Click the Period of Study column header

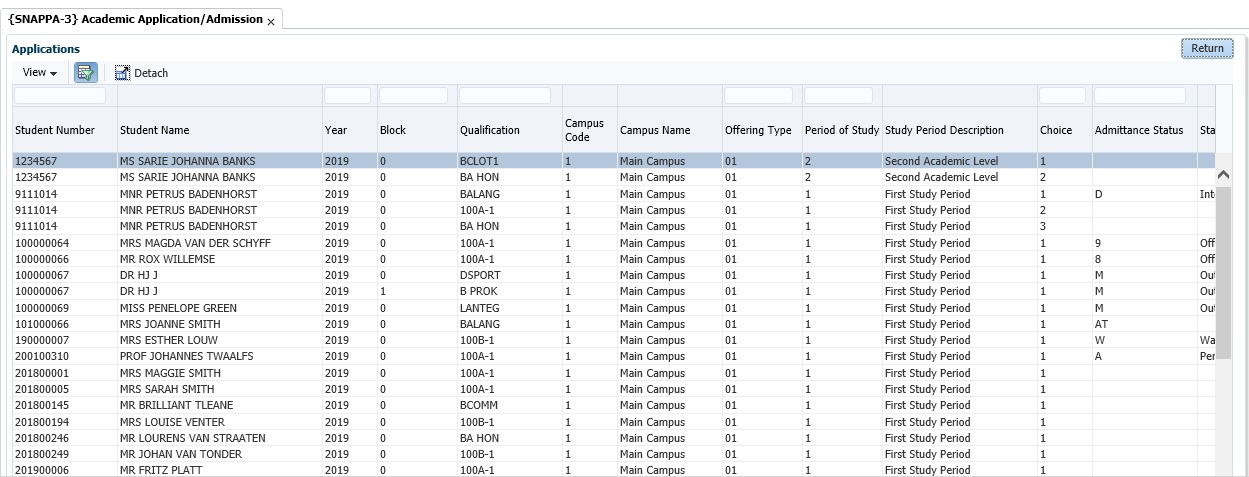[841, 130]
